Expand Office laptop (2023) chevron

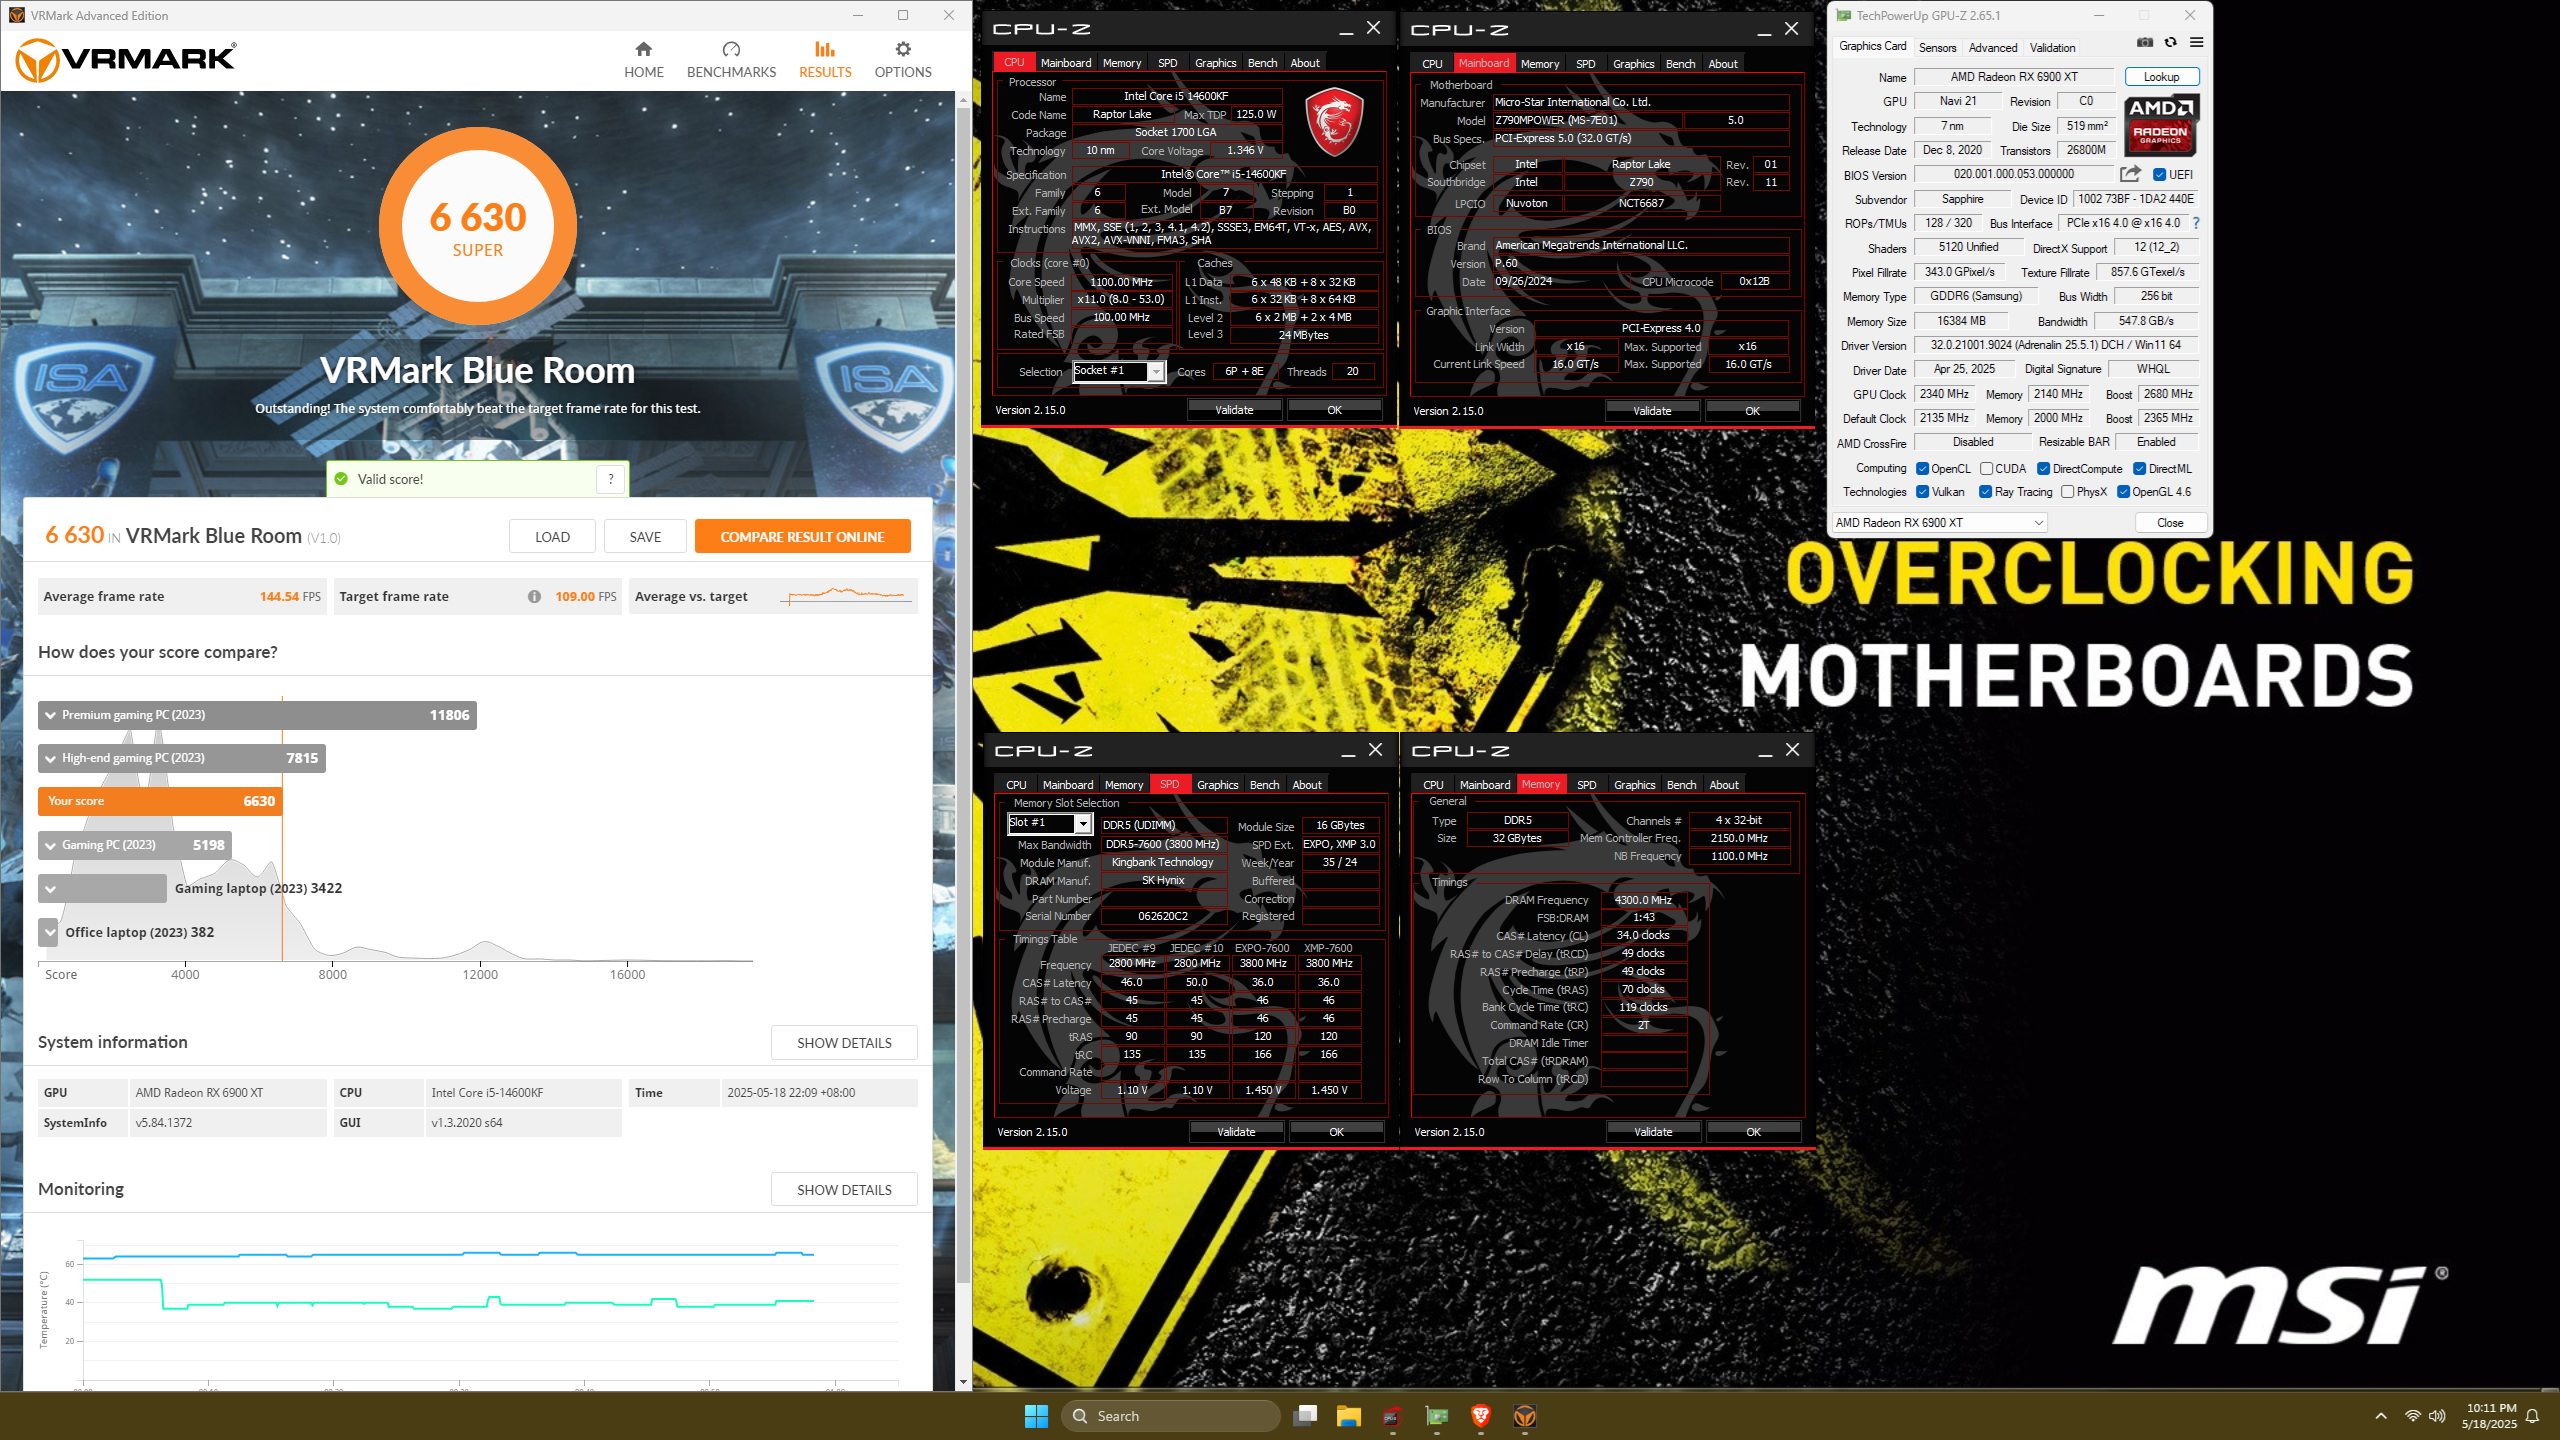49,933
